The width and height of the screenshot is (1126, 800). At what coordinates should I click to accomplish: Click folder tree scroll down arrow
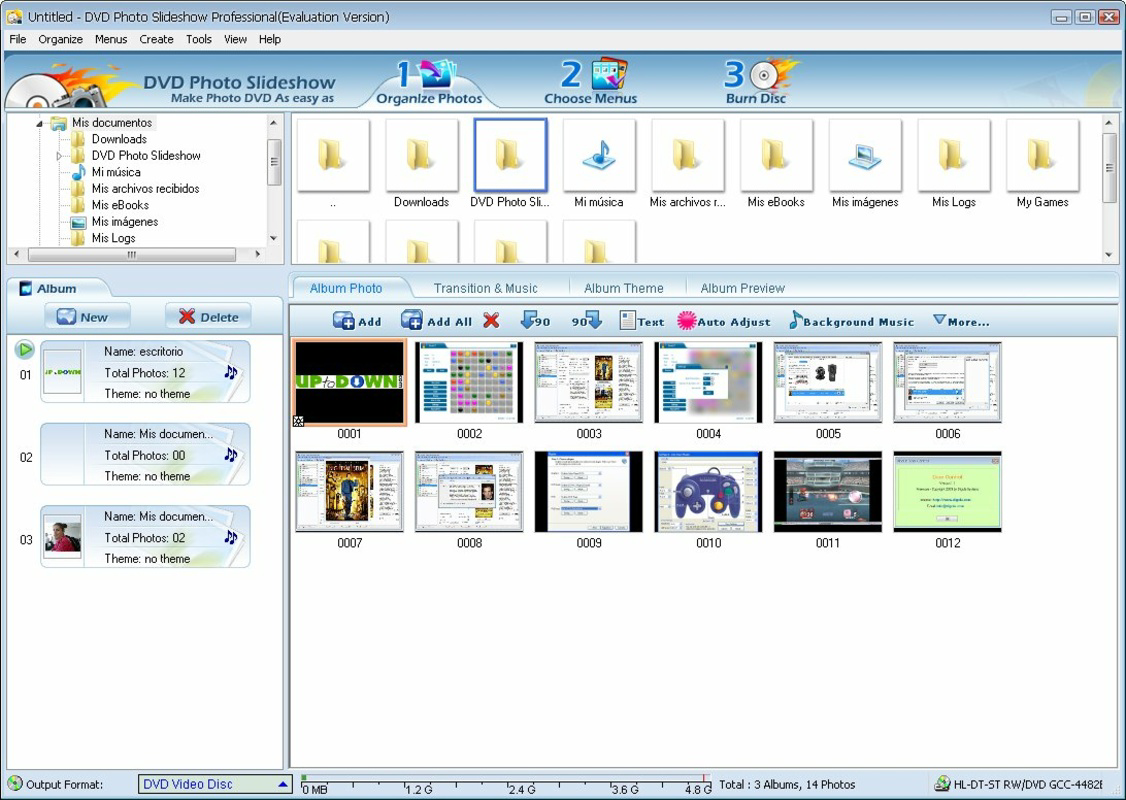pyautogui.click(x=274, y=238)
